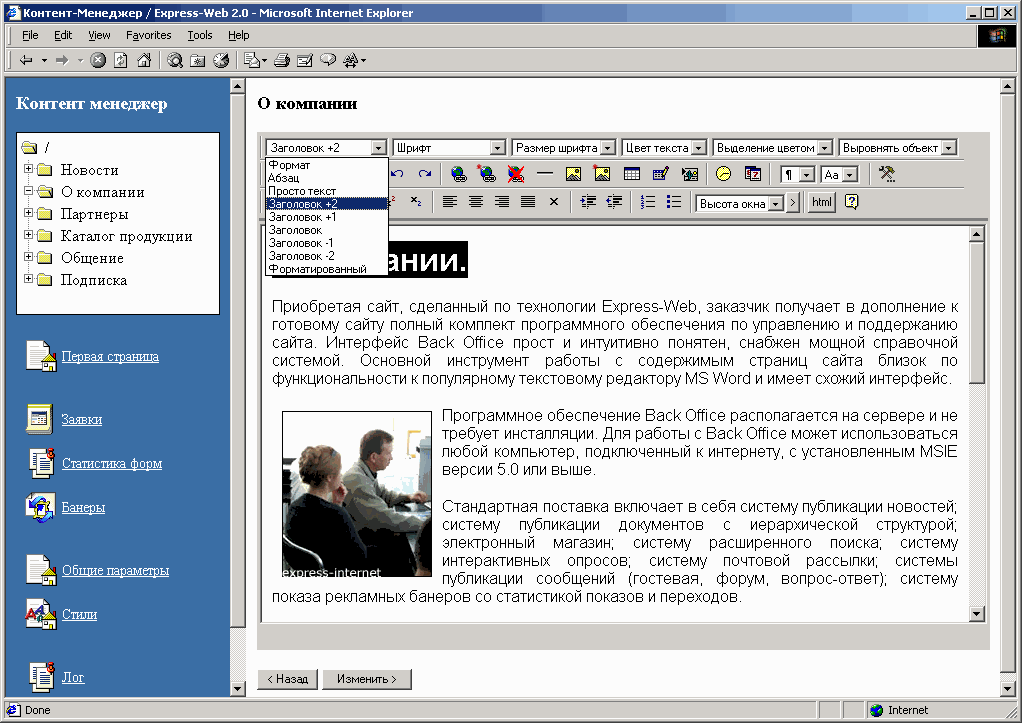Click the Изменить button

[367, 679]
